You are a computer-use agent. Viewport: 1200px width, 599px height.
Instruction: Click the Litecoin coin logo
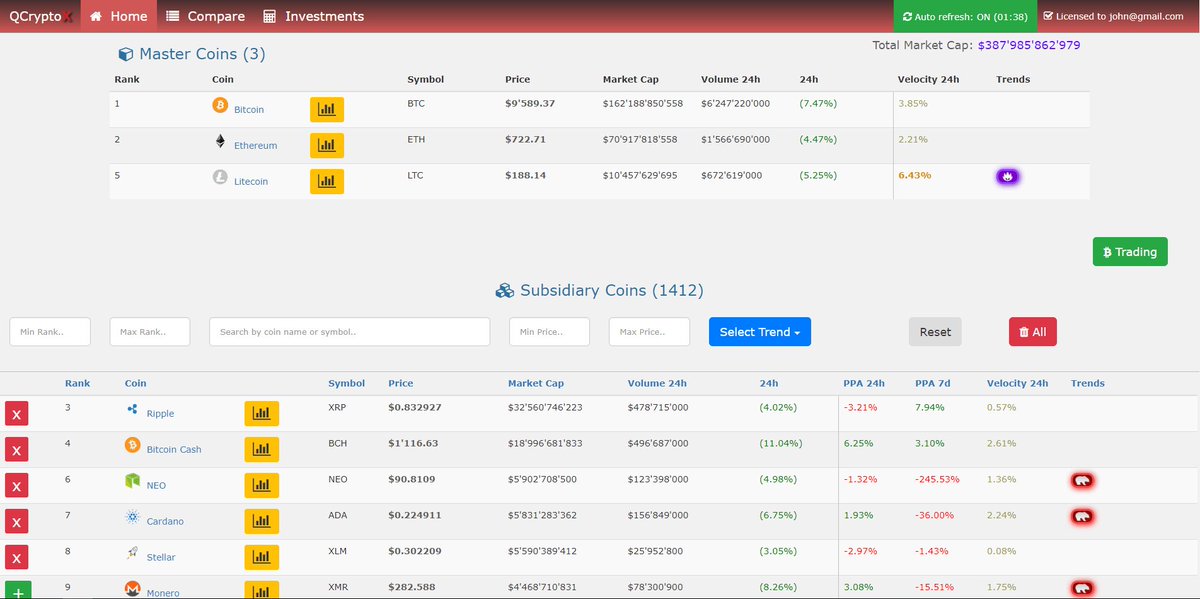[x=220, y=177]
